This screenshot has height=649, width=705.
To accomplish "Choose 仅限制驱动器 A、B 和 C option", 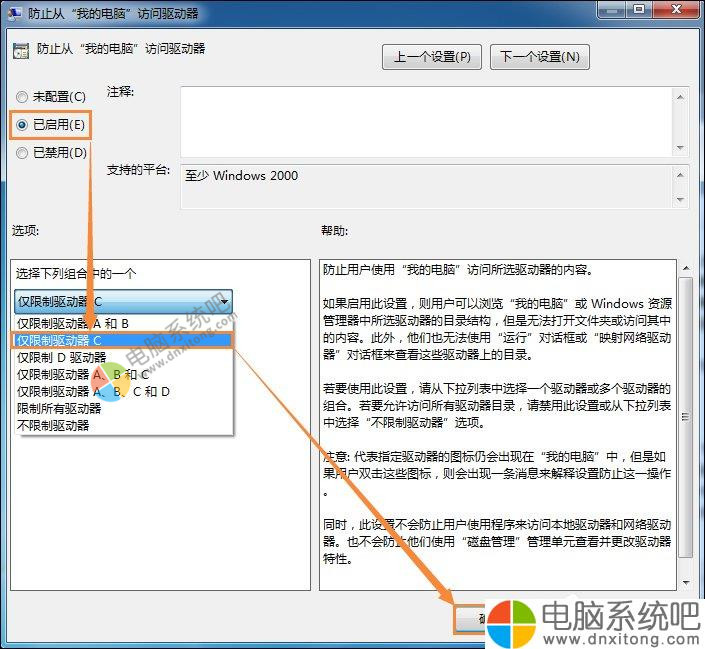I will tap(124, 375).
